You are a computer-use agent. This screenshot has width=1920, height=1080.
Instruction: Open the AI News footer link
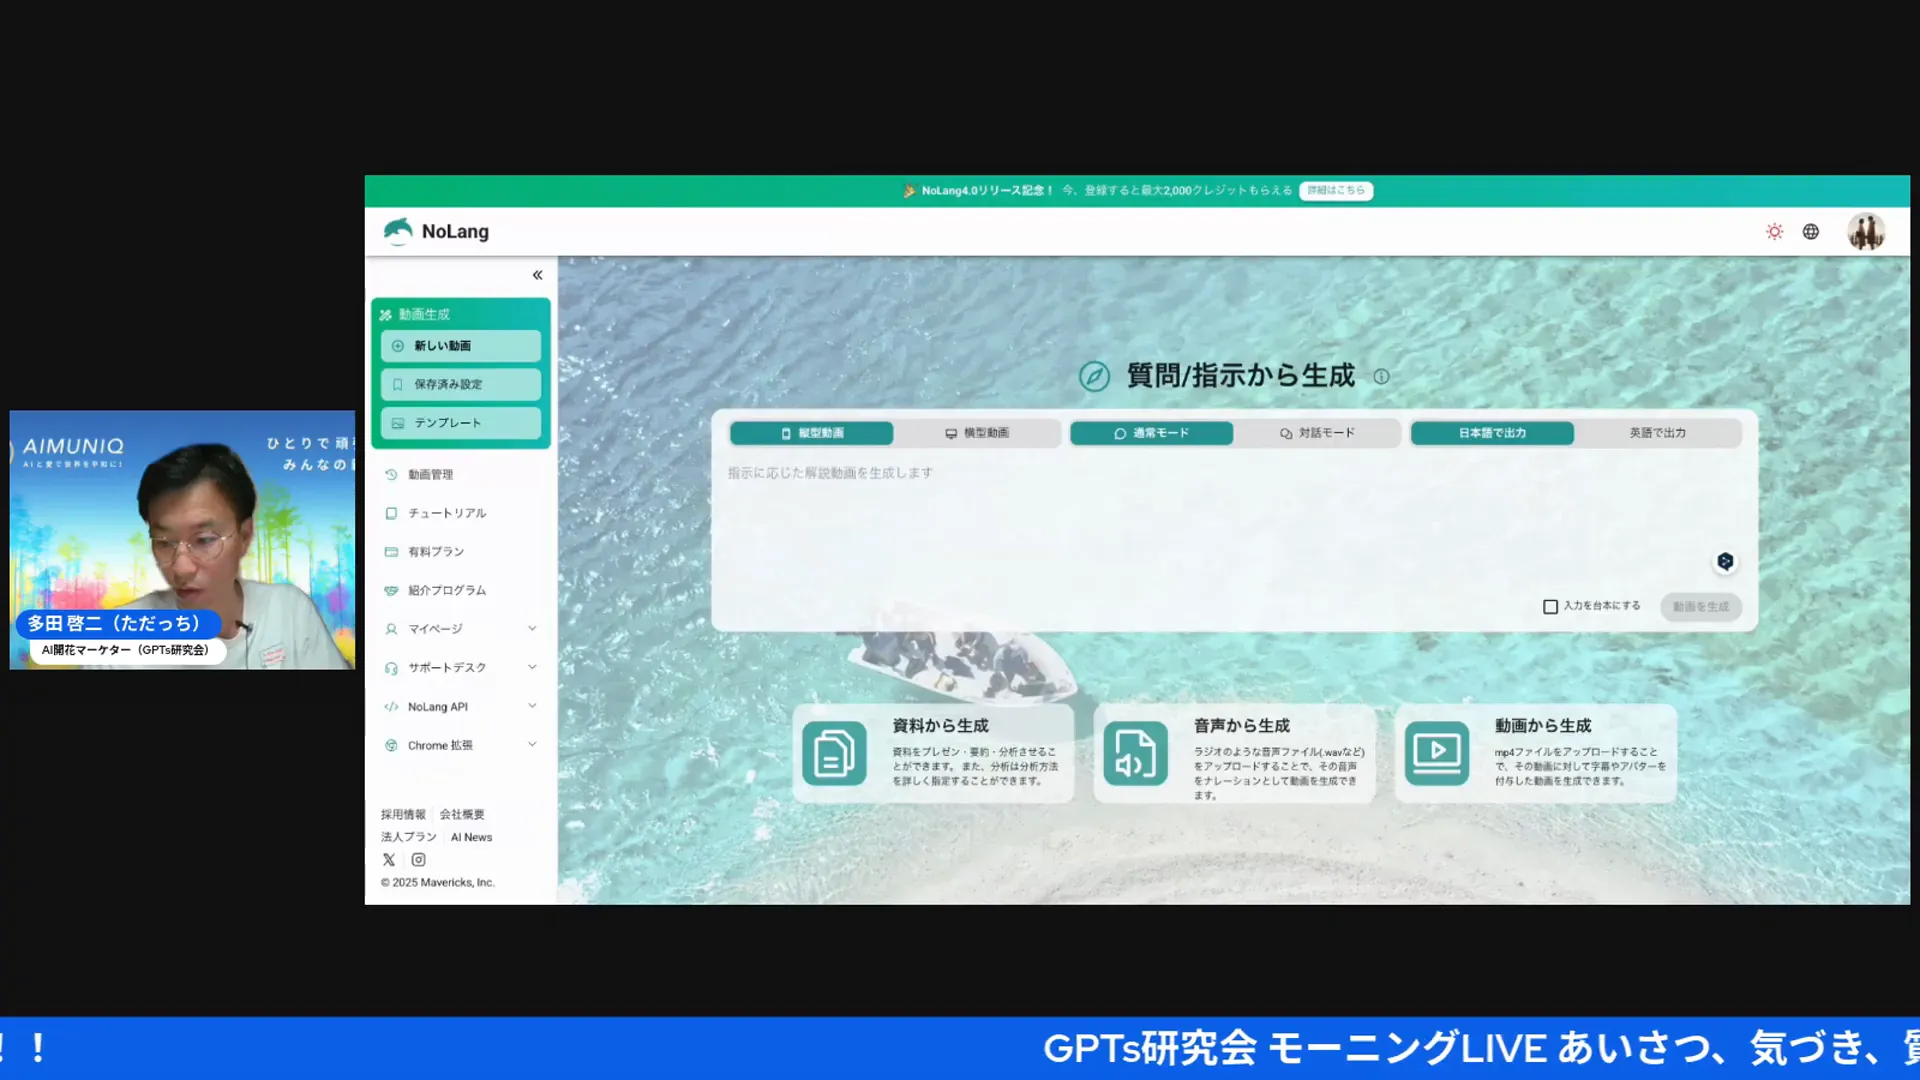coord(471,838)
